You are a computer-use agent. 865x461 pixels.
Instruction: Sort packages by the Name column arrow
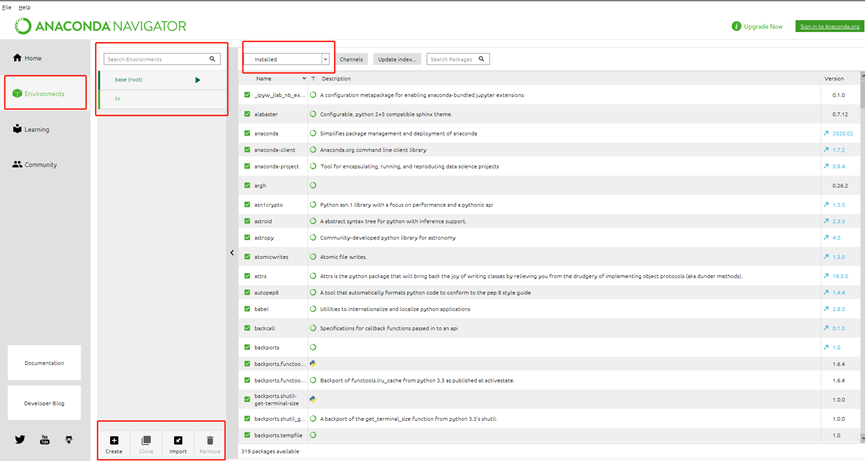[304, 78]
